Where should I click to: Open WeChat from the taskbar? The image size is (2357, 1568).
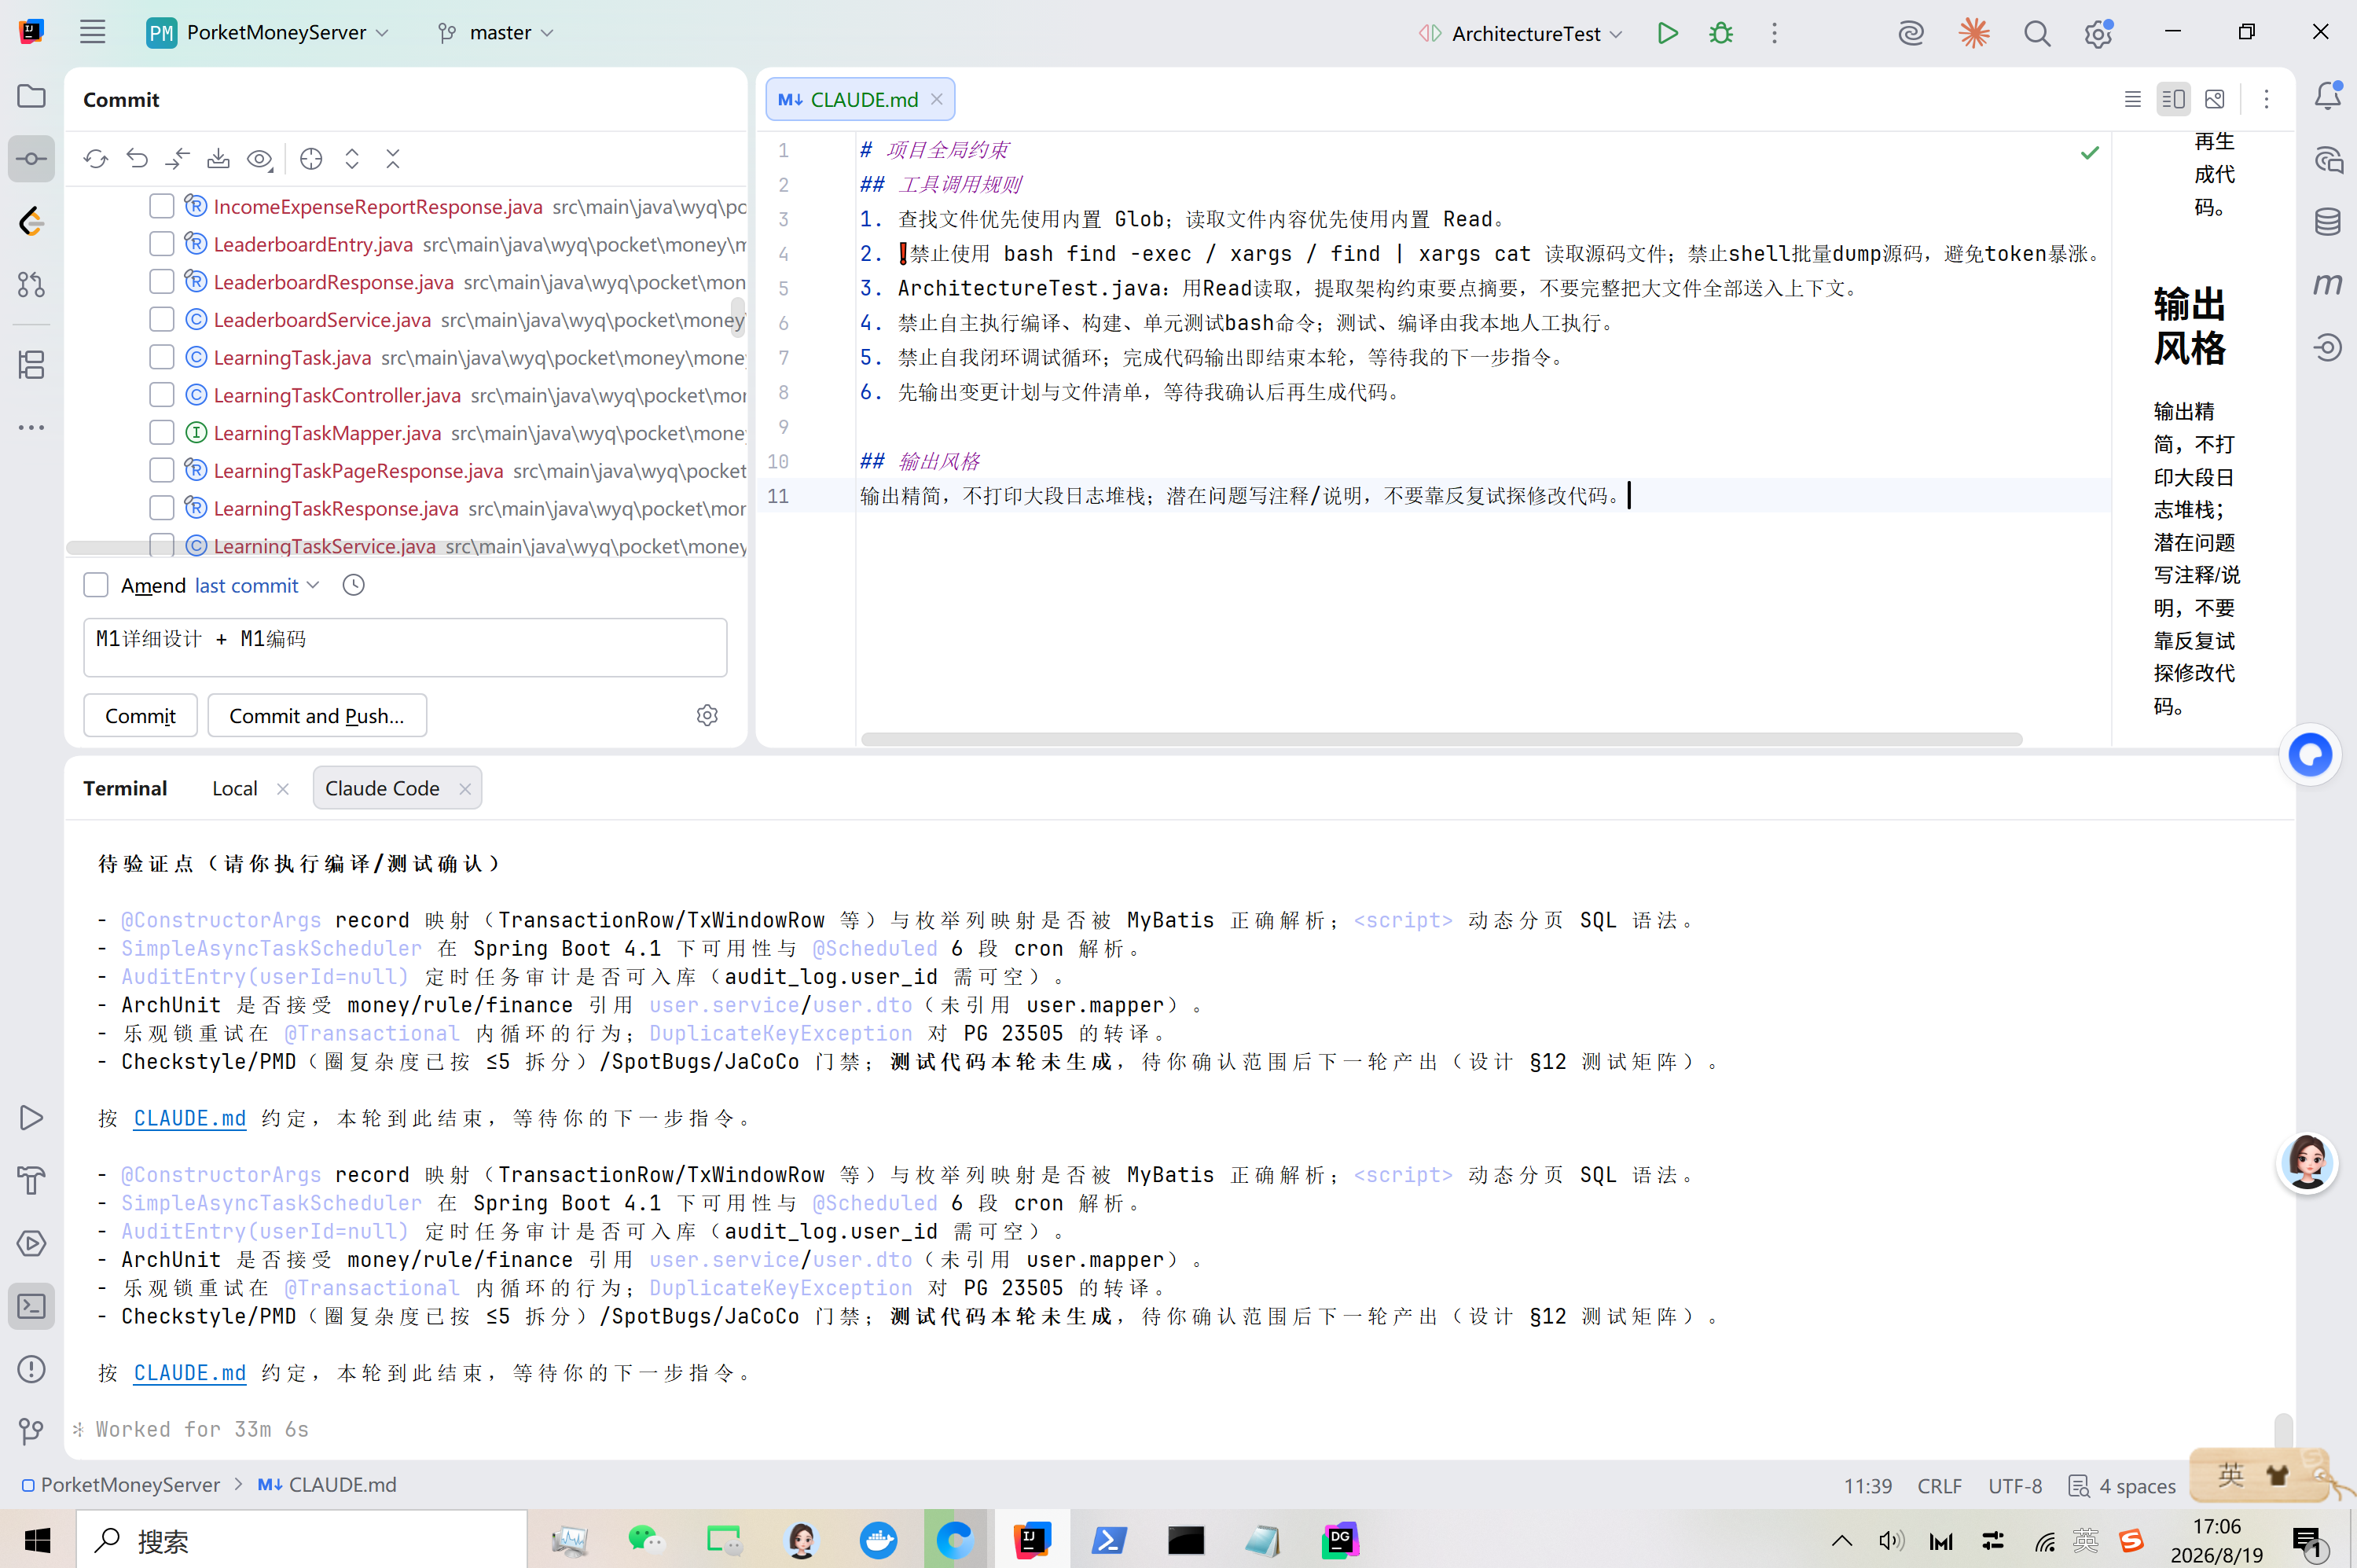[646, 1540]
